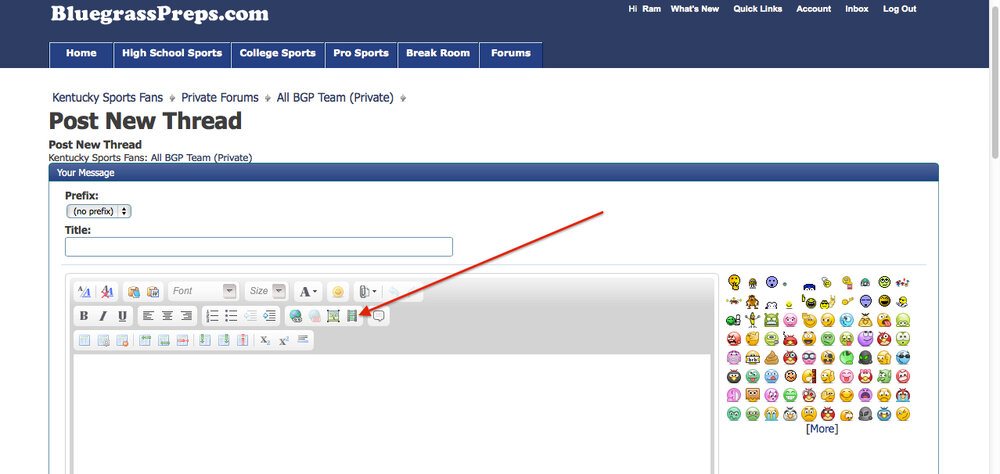Image resolution: width=1000 pixels, height=474 pixels.
Task: Insert the dancing banana emoticon
Action: (x=753, y=320)
